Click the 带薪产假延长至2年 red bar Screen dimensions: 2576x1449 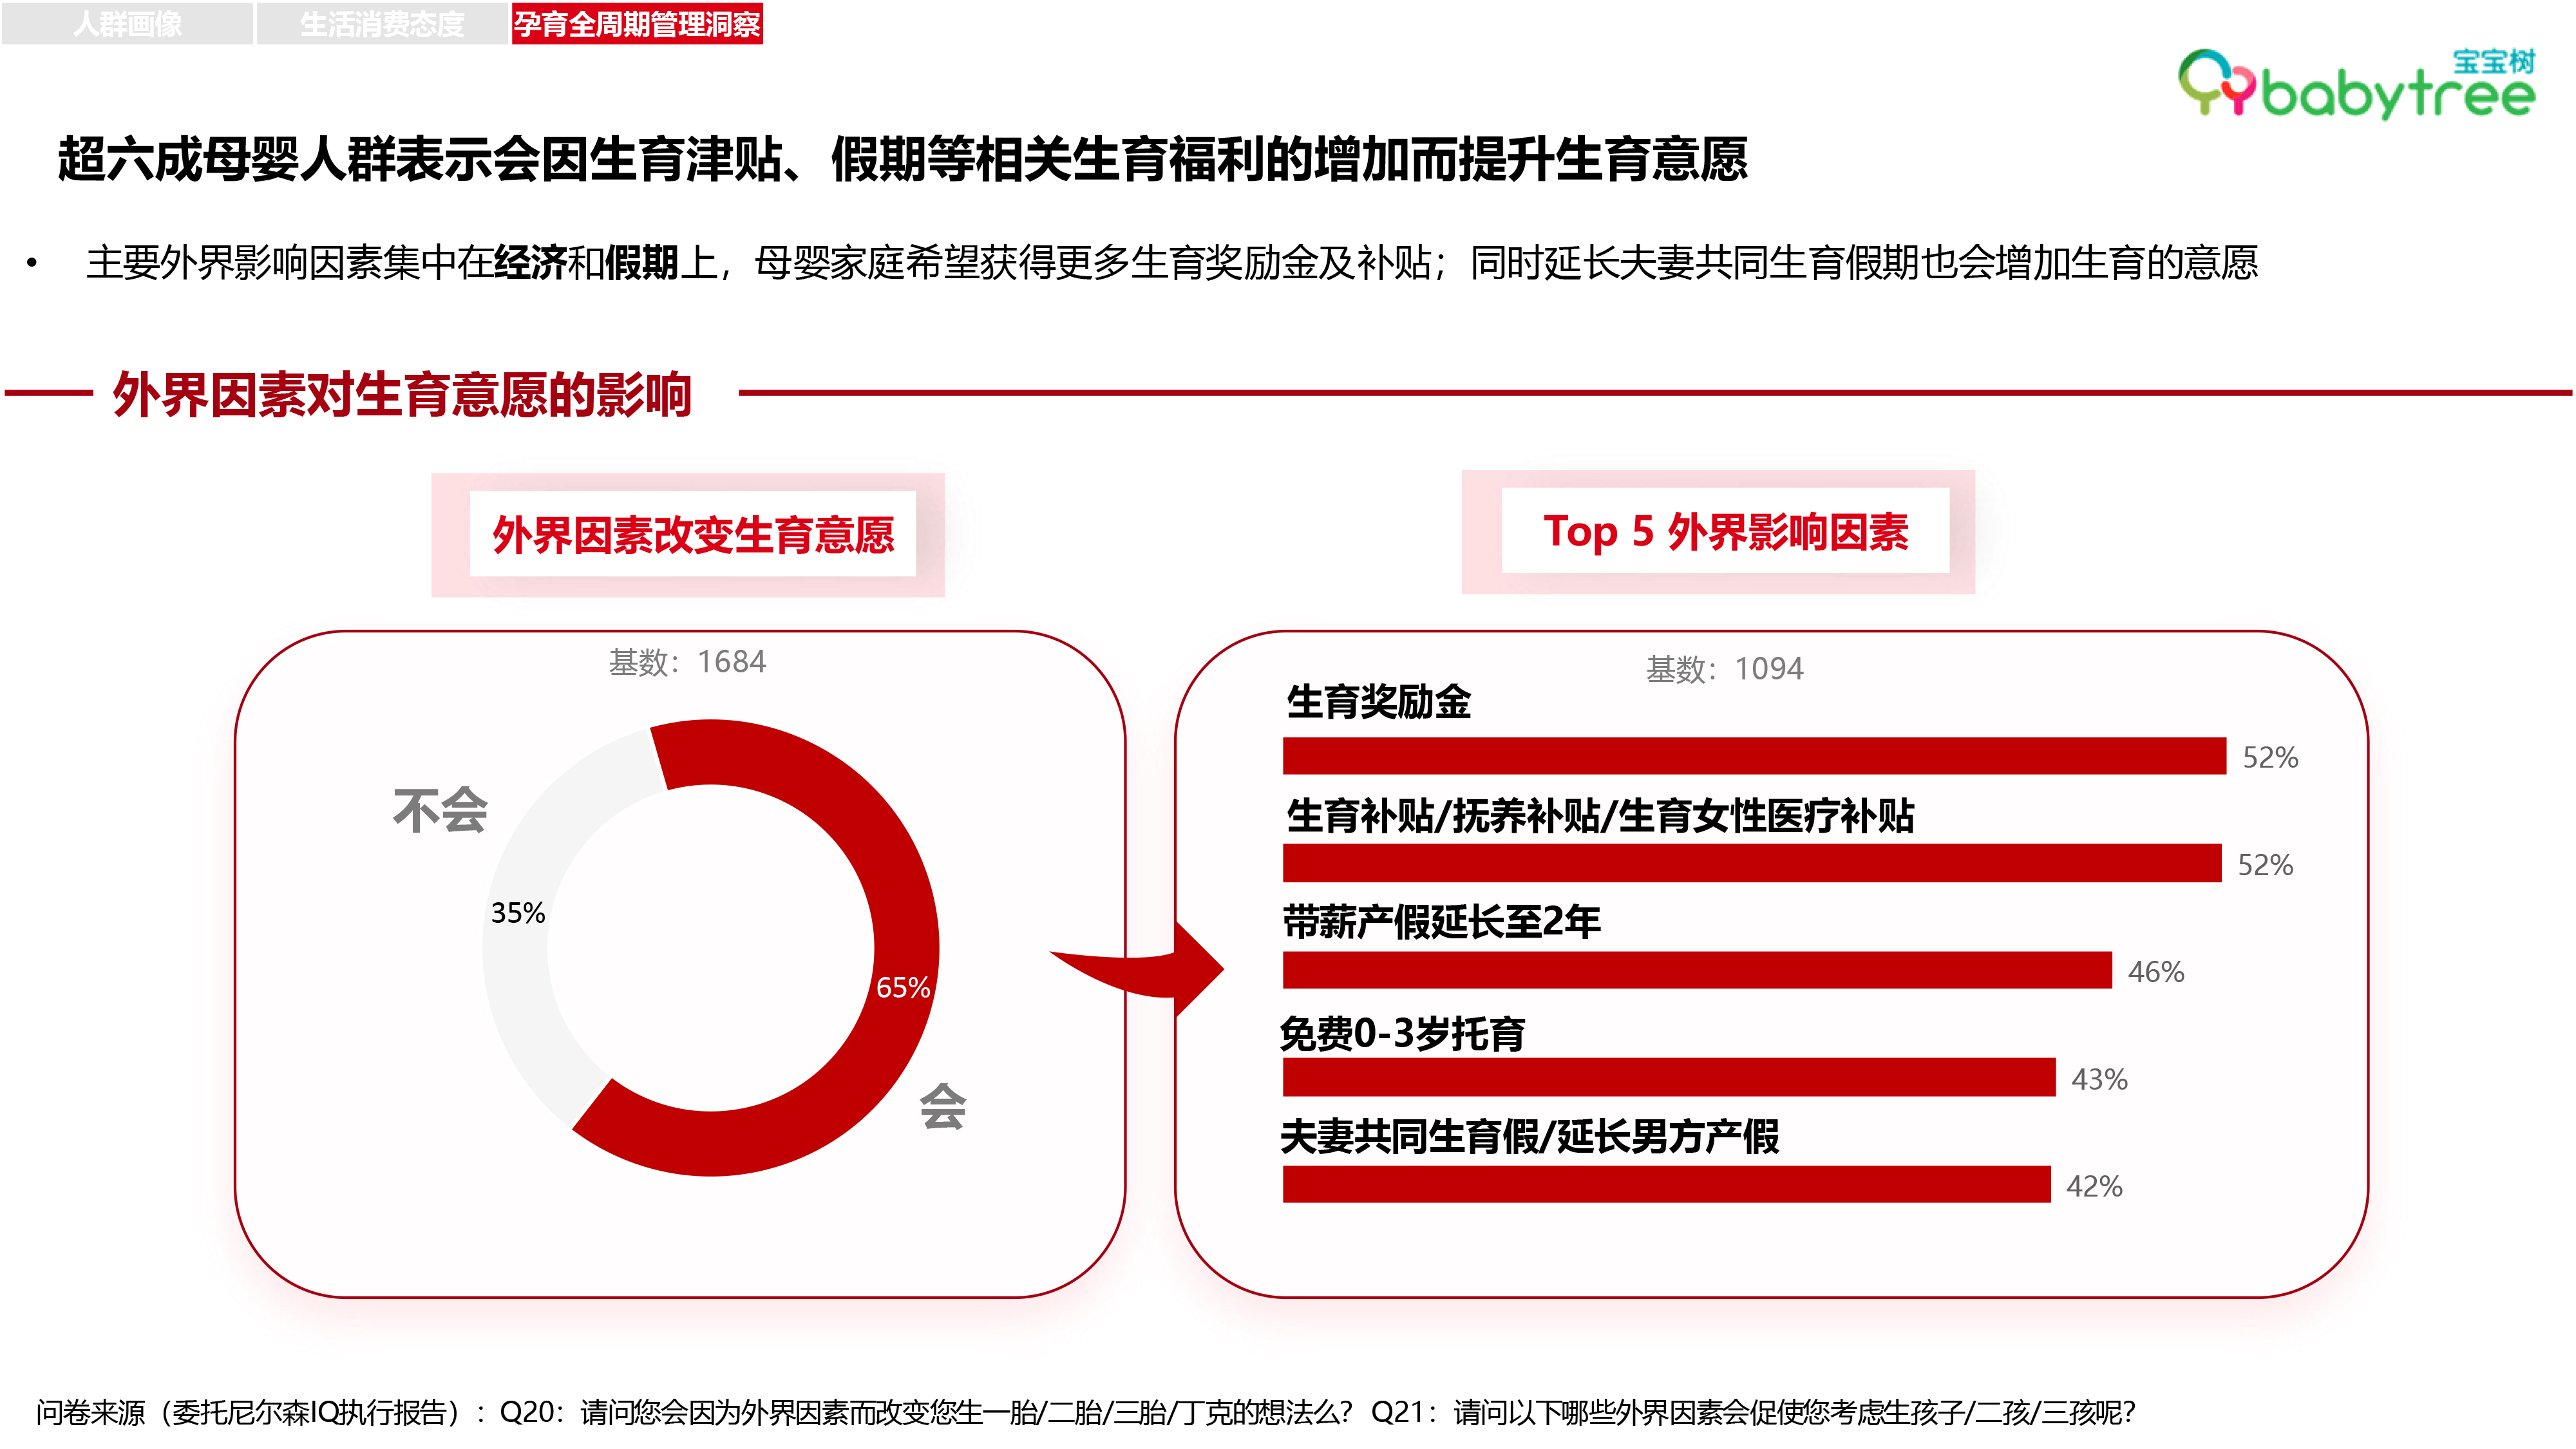click(x=1697, y=970)
